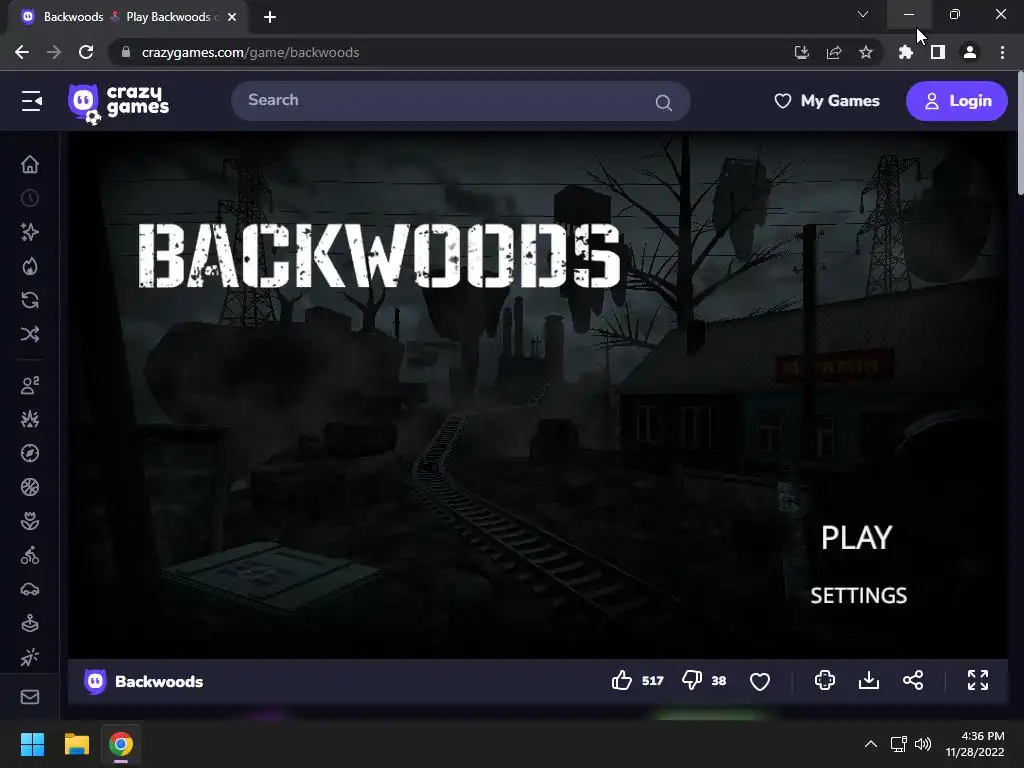Open Bike games icon in sidebar
This screenshot has width=1024, height=768.
30,556
